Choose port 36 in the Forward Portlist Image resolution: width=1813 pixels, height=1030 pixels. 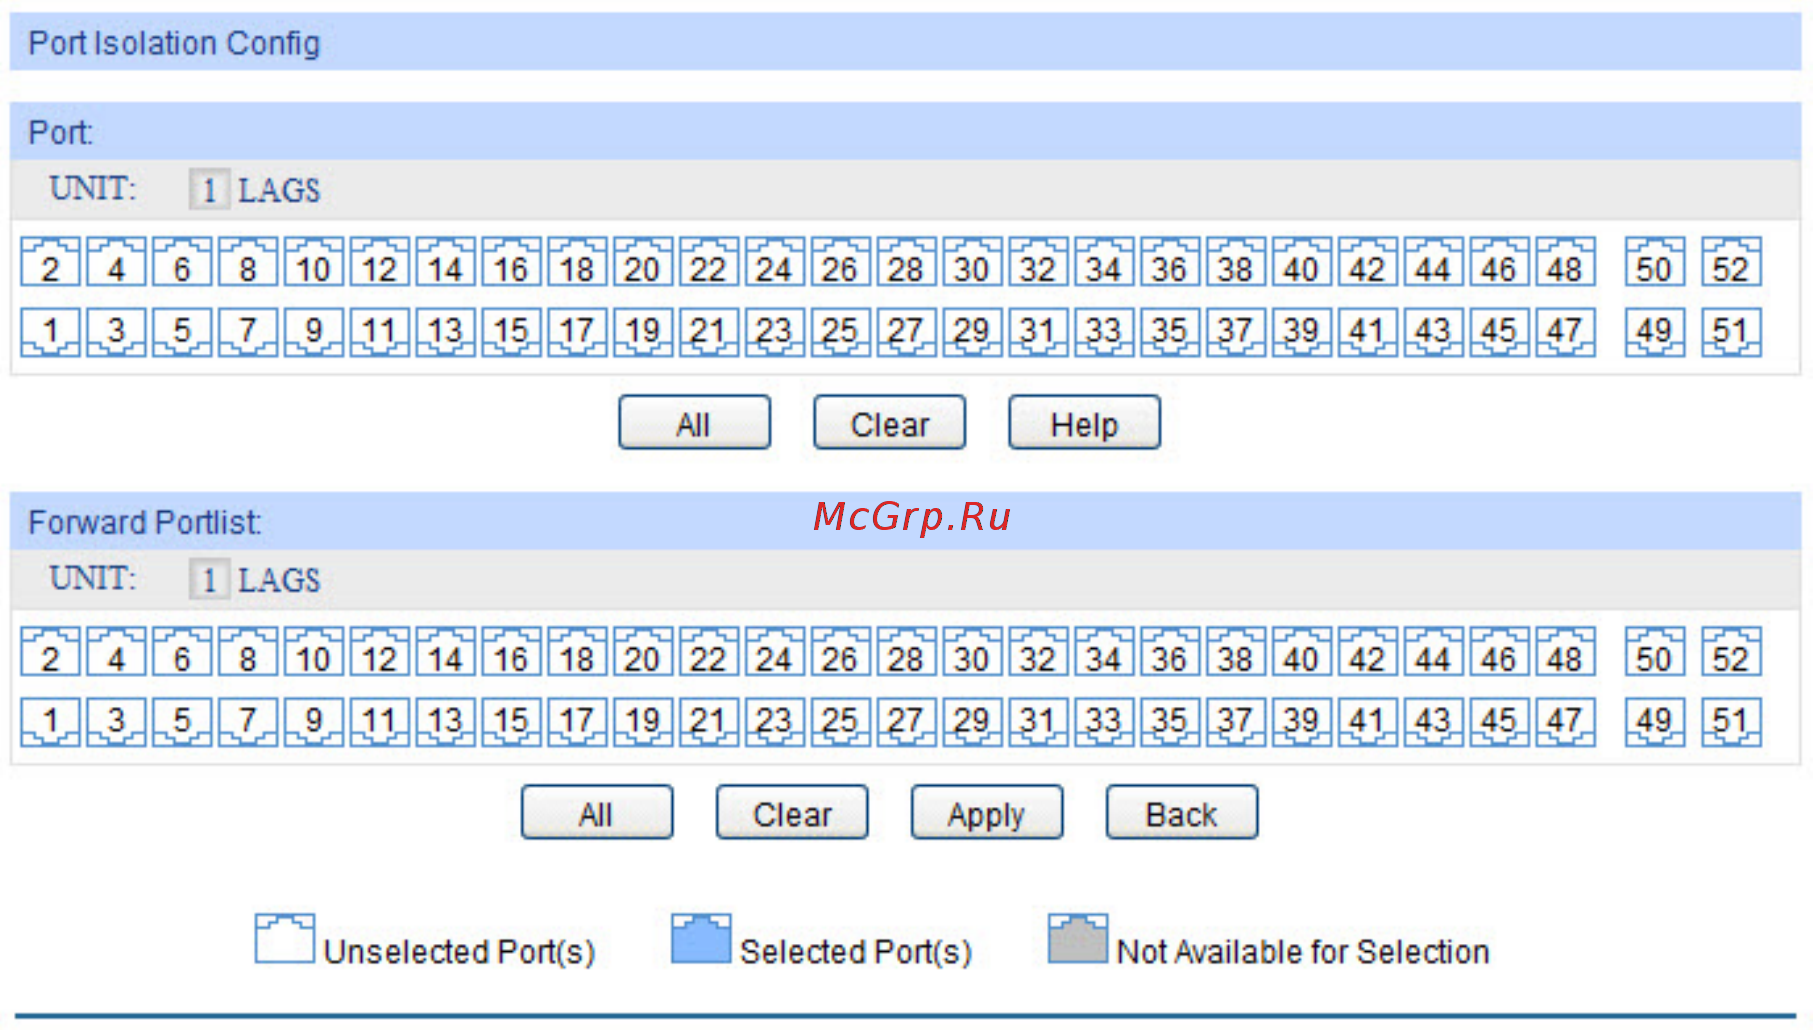[1171, 653]
